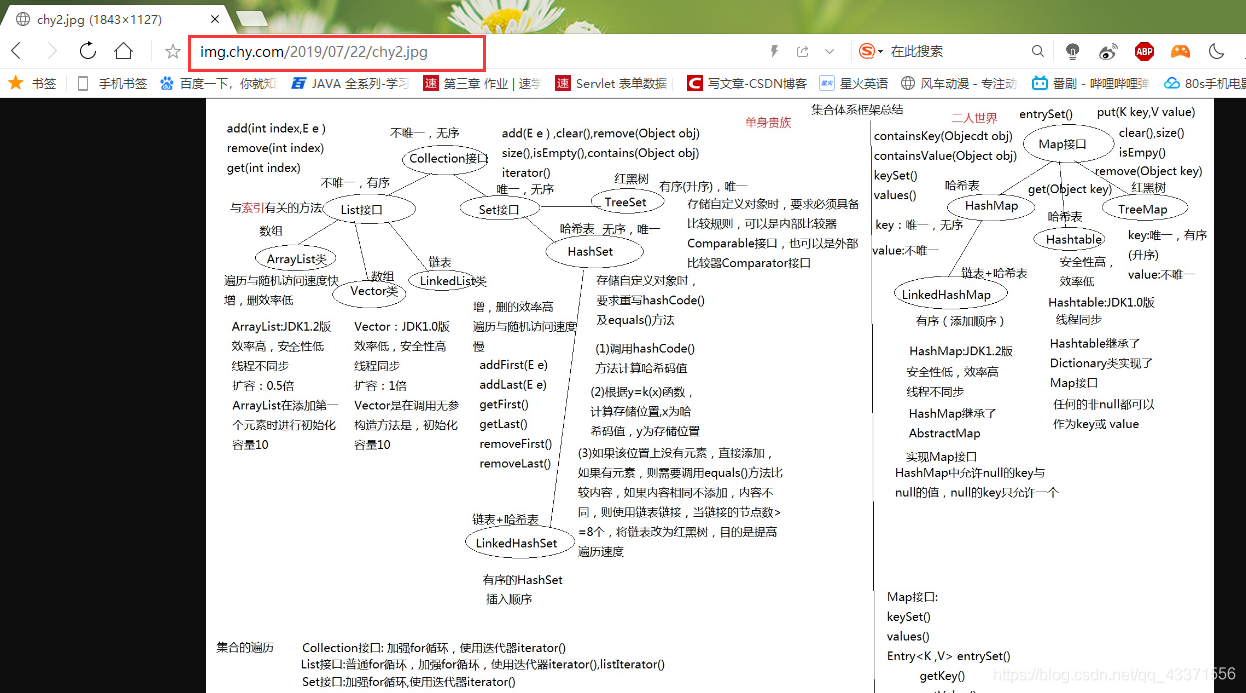Click the red 二人世界 label
The height and width of the screenshot is (693, 1246).
(x=974, y=118)
